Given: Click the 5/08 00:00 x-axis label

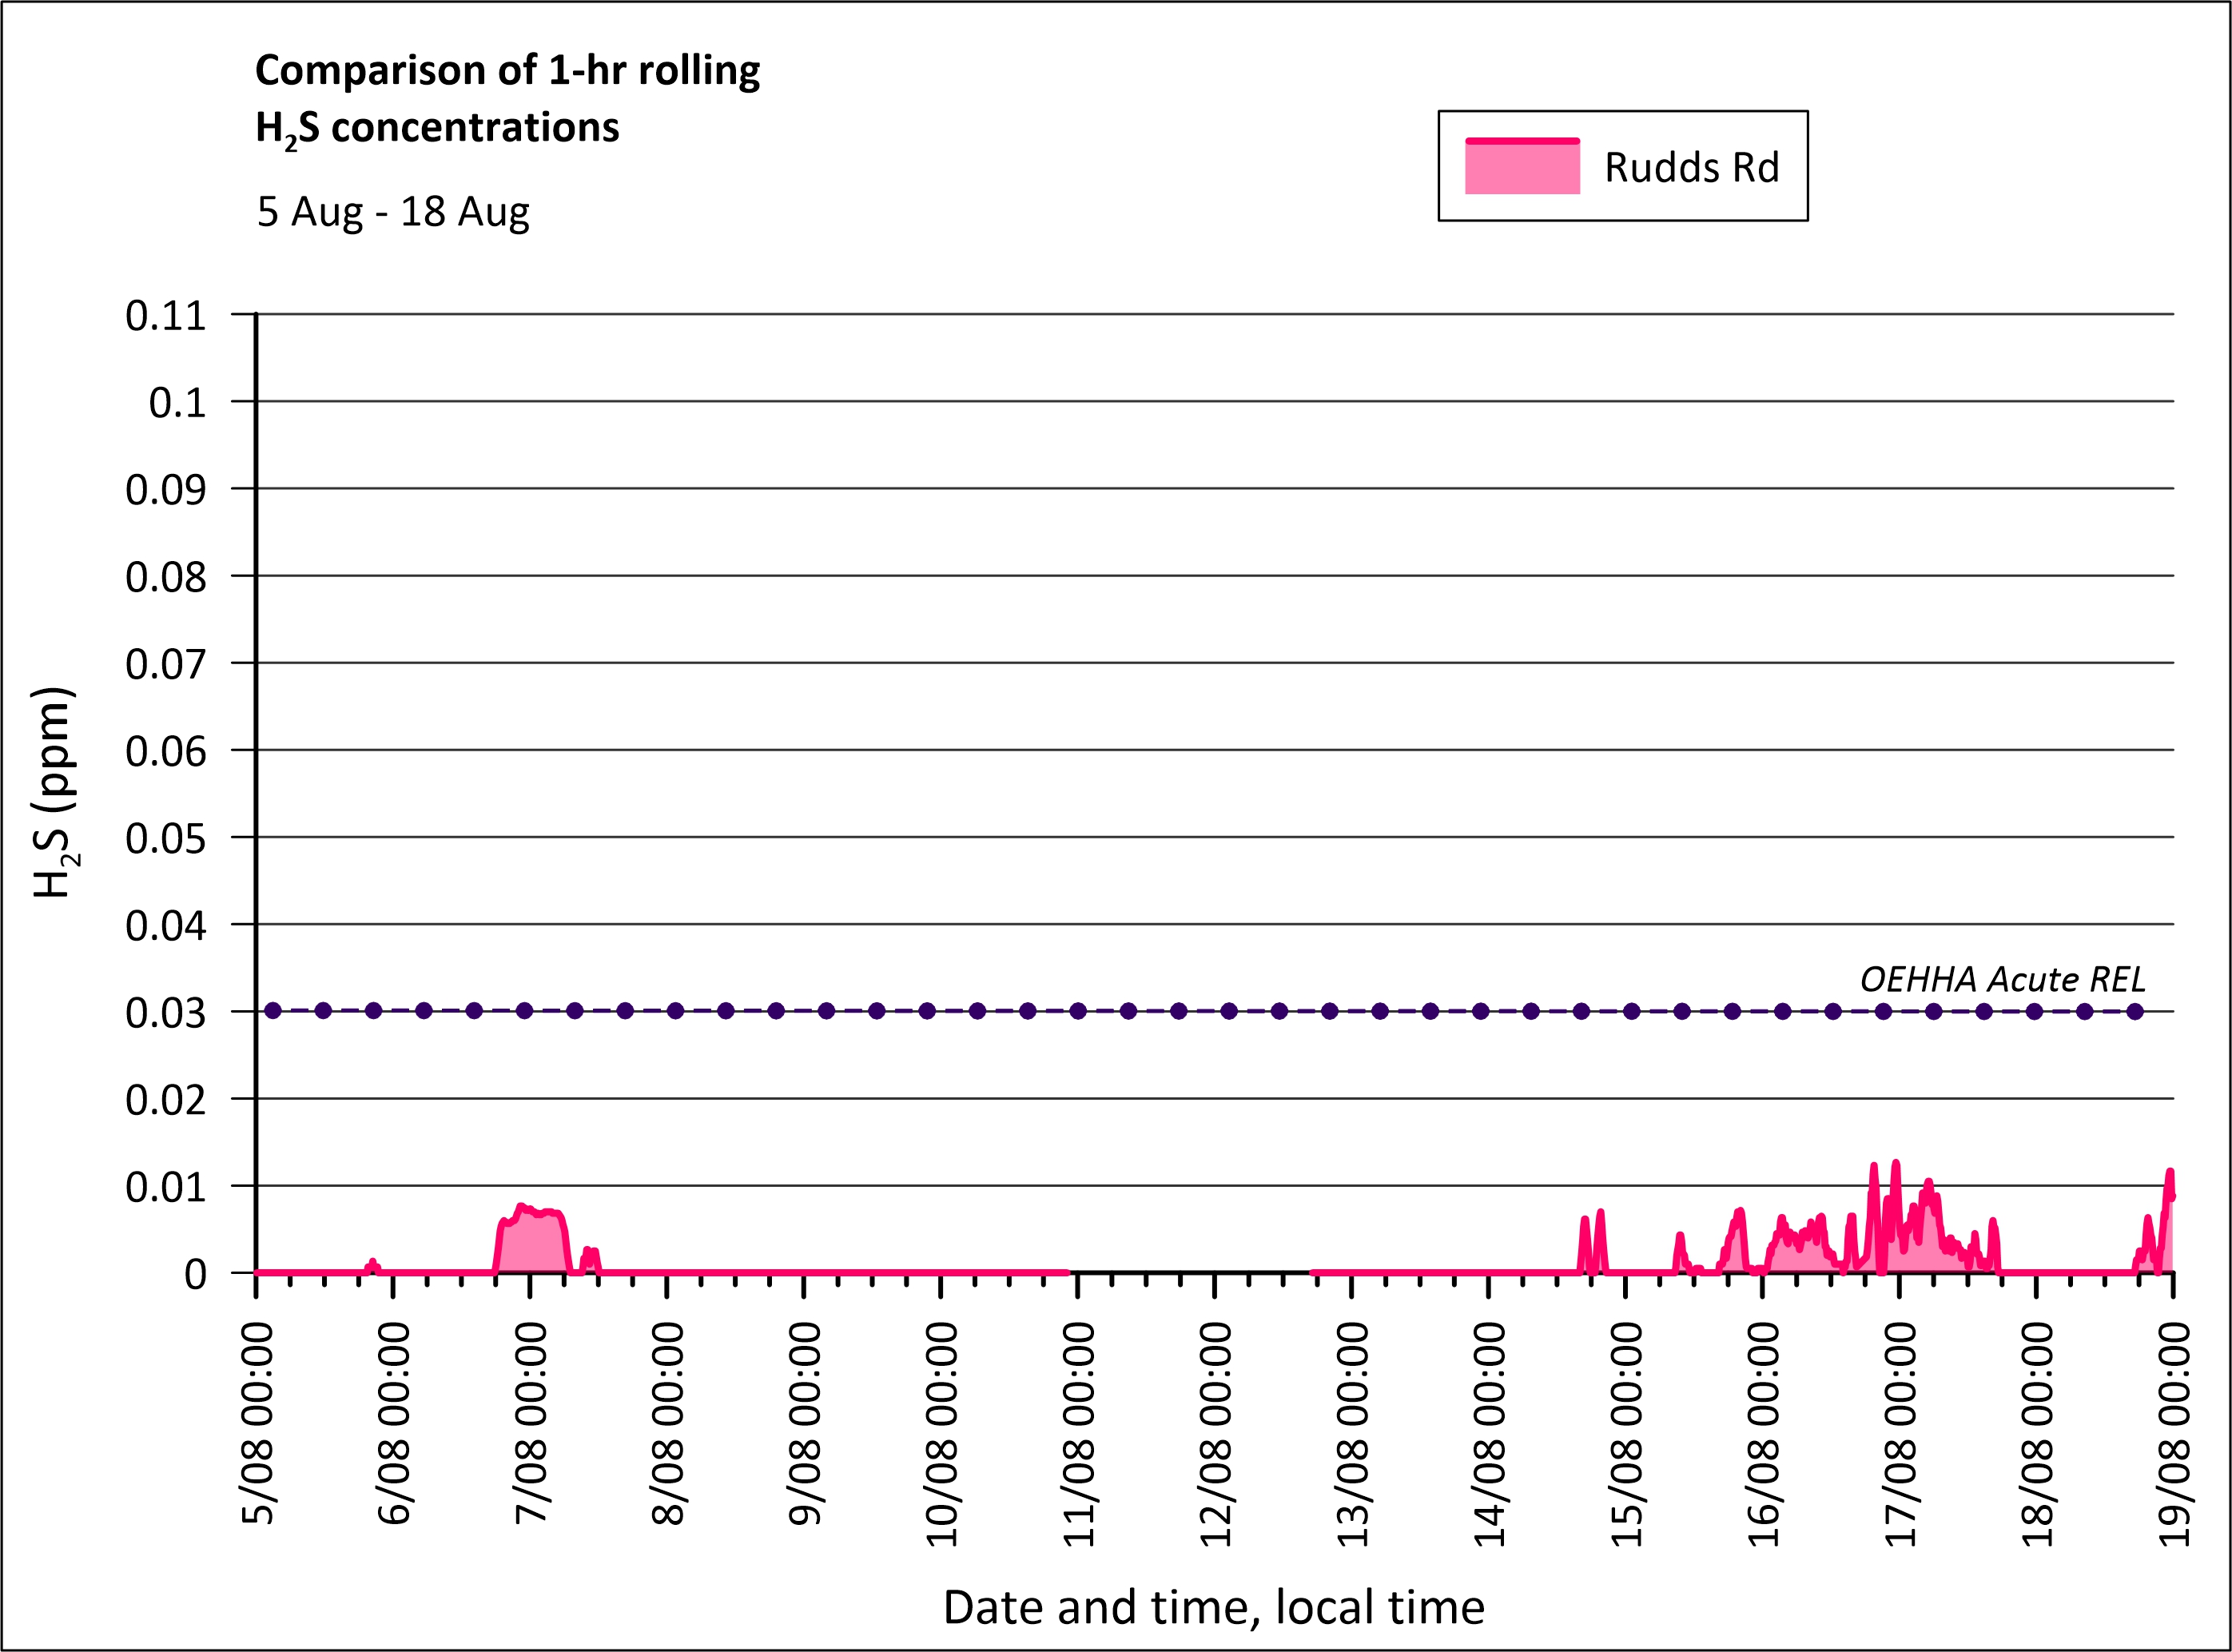Looking at the screenshot, I should (258, 1423).
